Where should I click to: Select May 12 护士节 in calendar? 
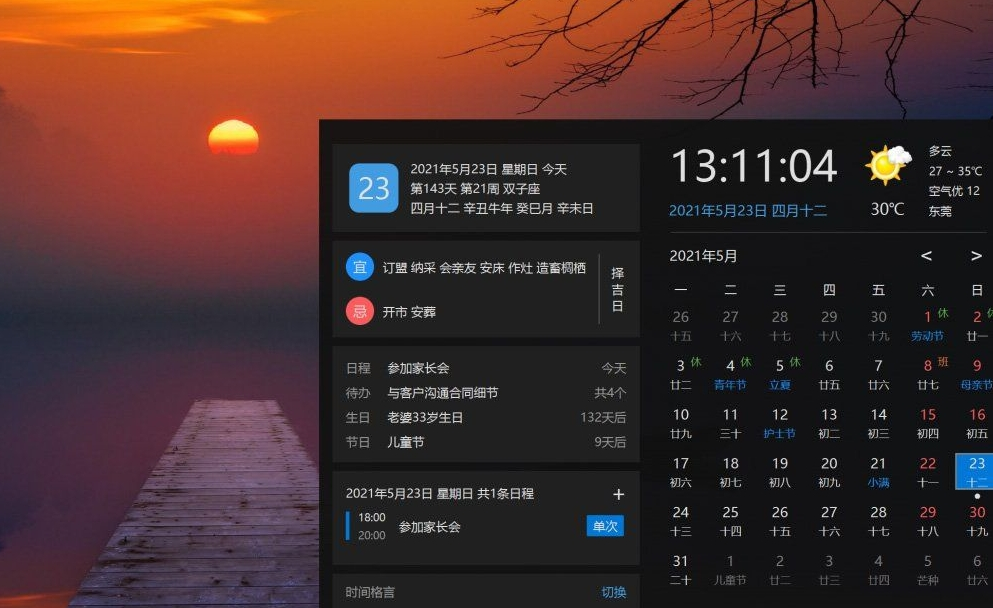tap(779, 423)
